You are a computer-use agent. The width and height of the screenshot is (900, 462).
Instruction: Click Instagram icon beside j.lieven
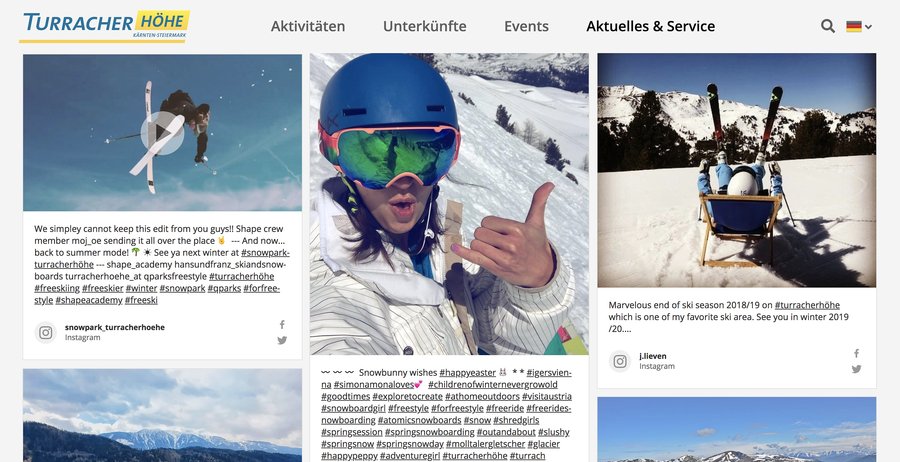tap(620, 361)
